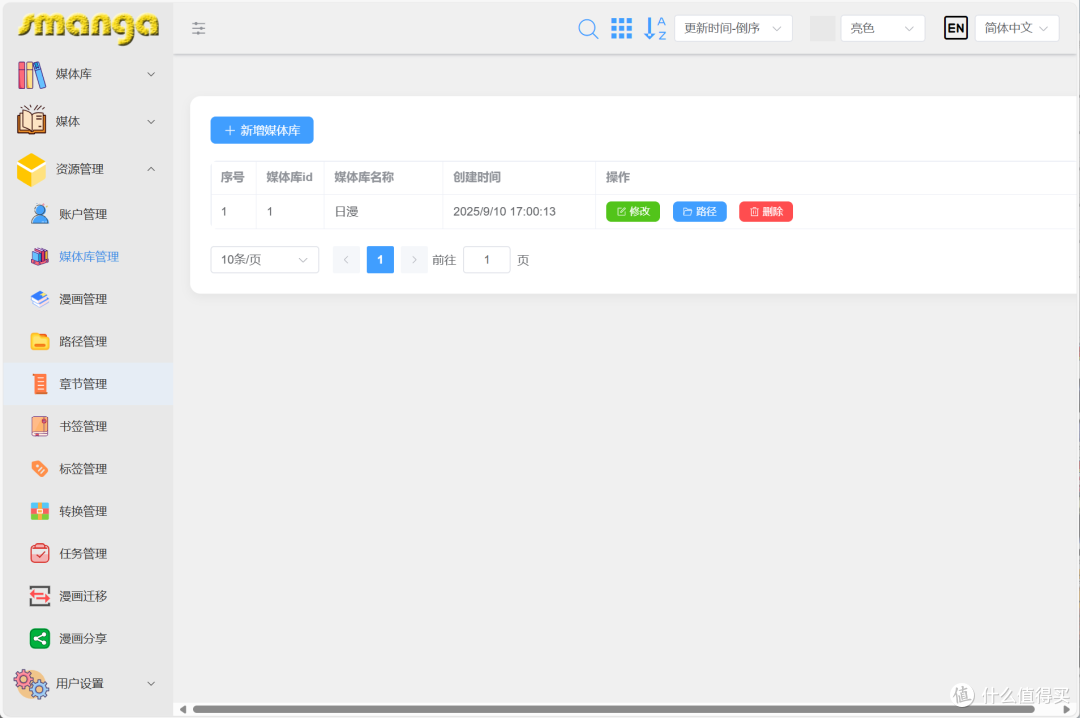Click the 标签管理 tag icon

40,469
